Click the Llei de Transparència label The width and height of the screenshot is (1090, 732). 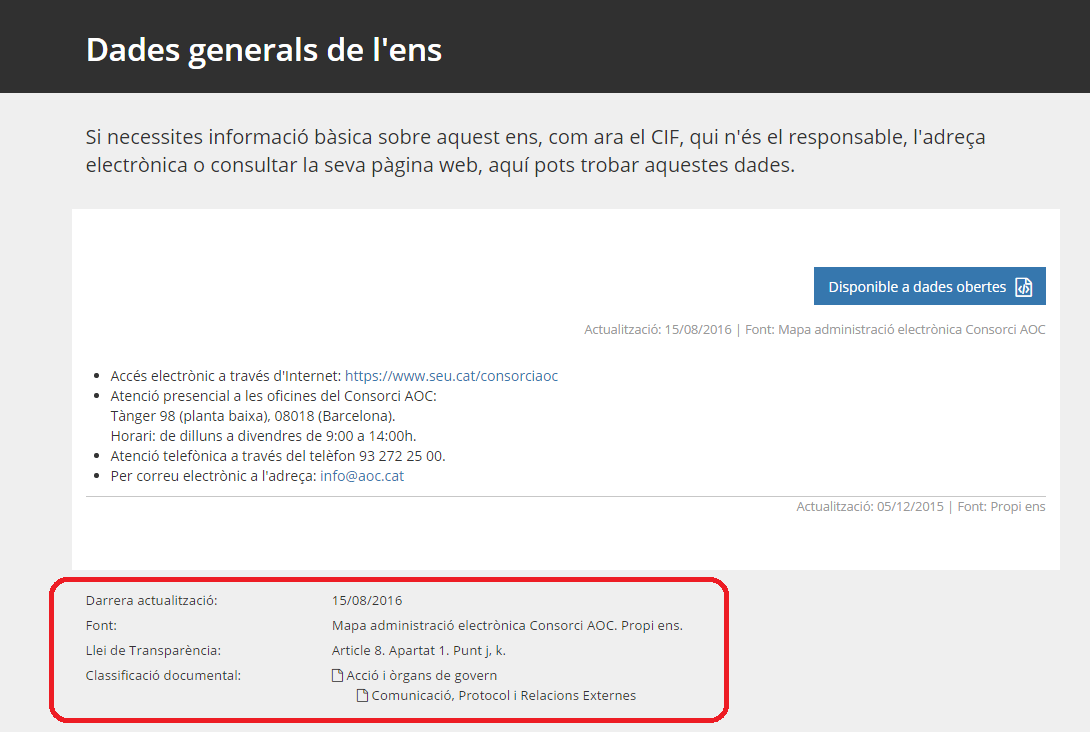(153, 651)
